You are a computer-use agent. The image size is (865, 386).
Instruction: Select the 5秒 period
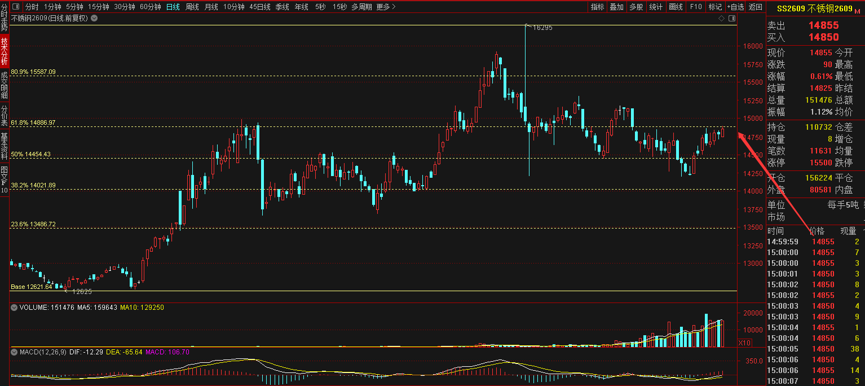coord(321,7)
